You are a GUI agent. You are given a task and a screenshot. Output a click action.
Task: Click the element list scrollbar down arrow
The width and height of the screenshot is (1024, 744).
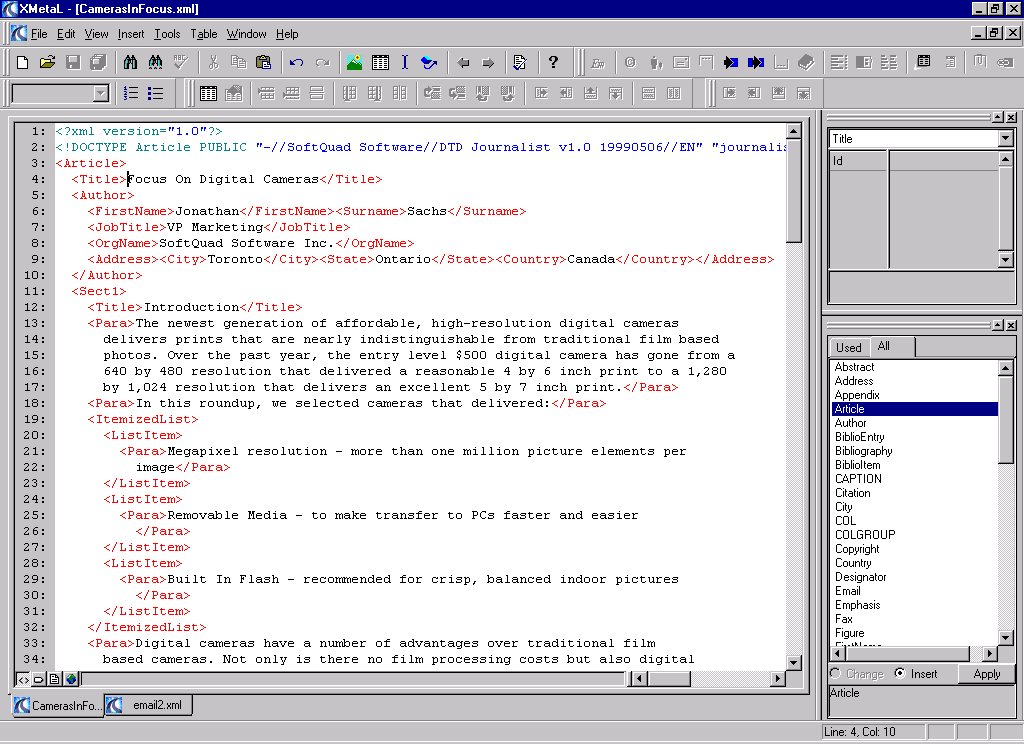(x=1006, y=637)
